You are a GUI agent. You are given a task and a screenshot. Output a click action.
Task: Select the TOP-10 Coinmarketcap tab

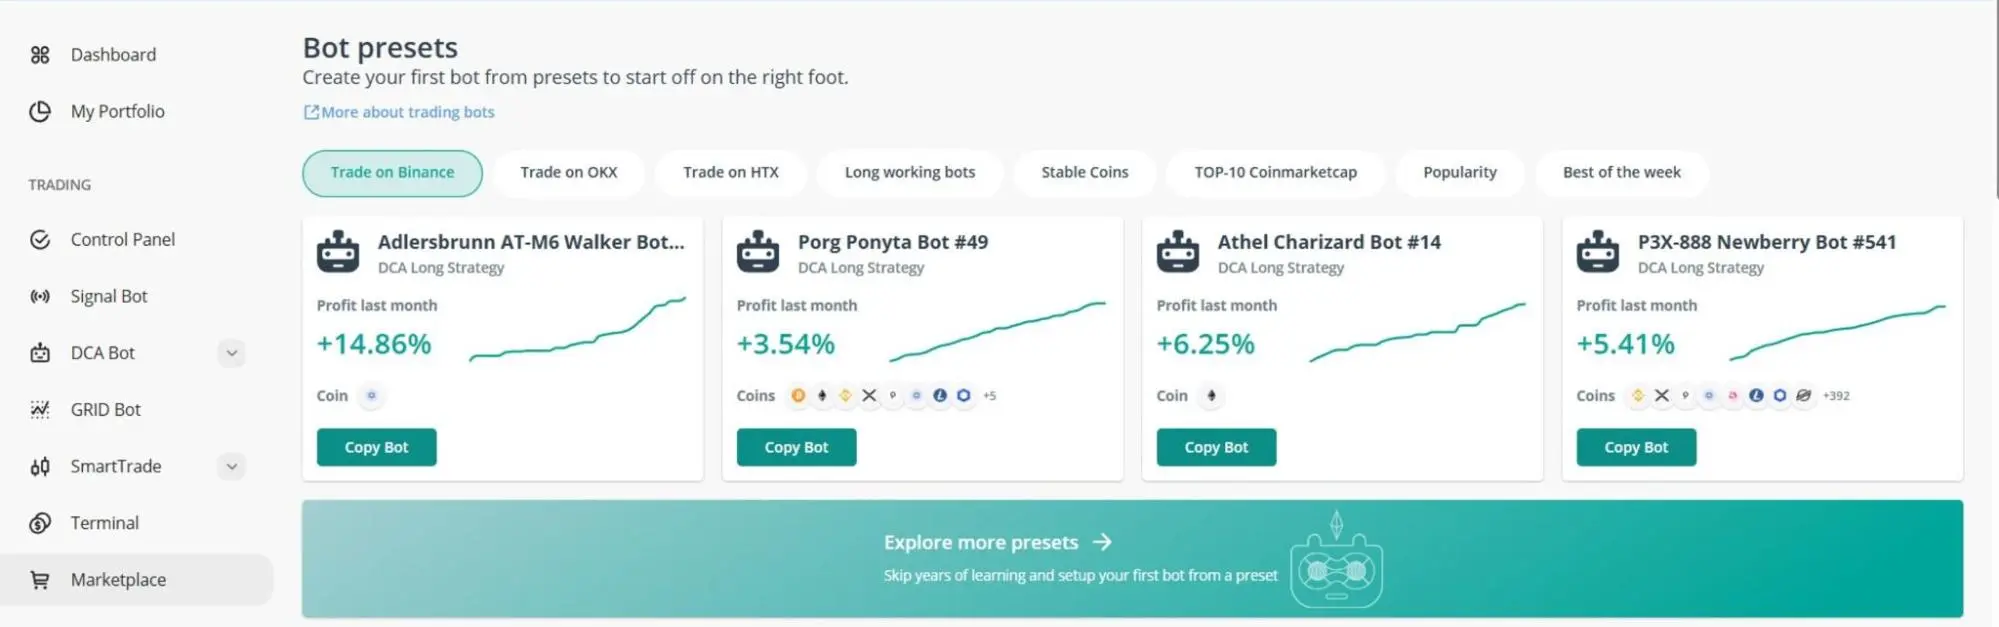pyautogui.click(x=1275, y=172)
